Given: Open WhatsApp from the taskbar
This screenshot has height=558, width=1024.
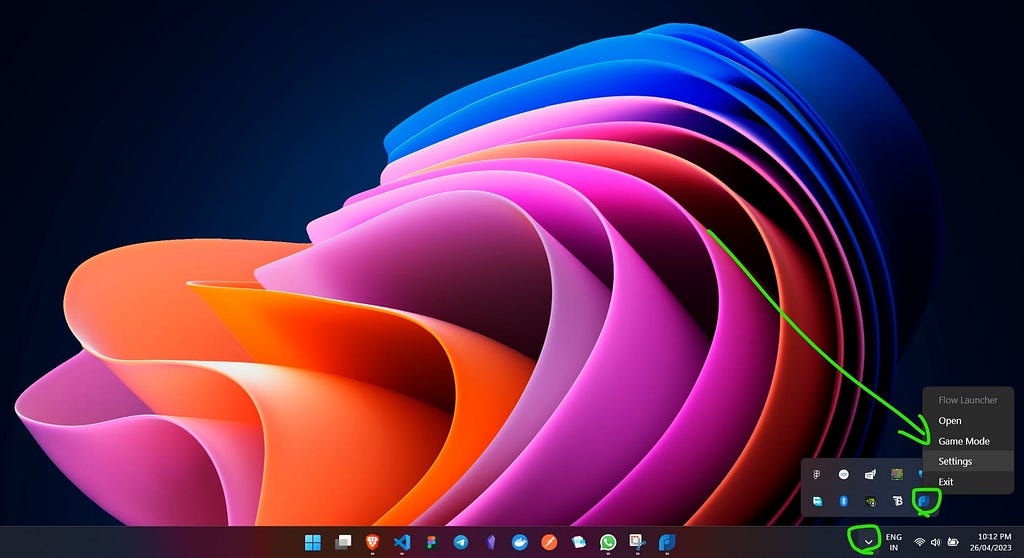Looking at the screenshot, I should (608, 542).
